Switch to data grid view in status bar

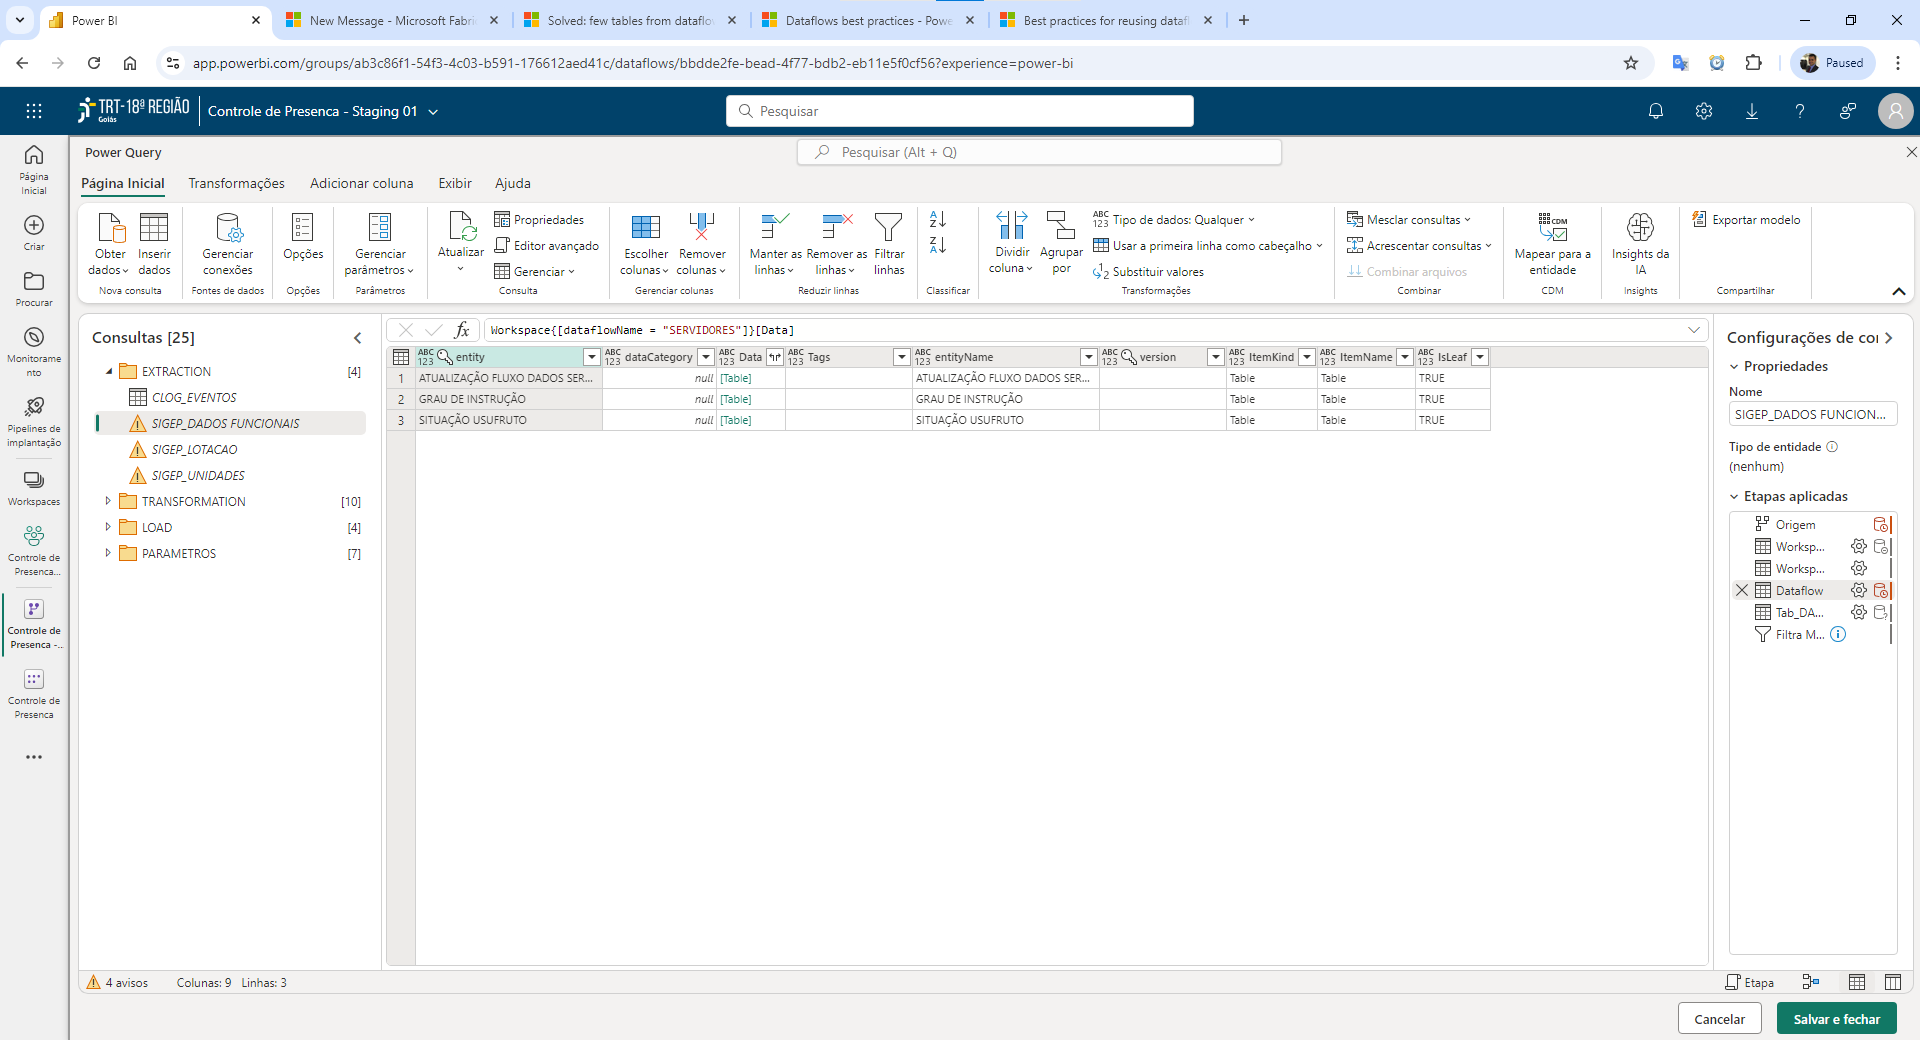tap(1857, 982)
